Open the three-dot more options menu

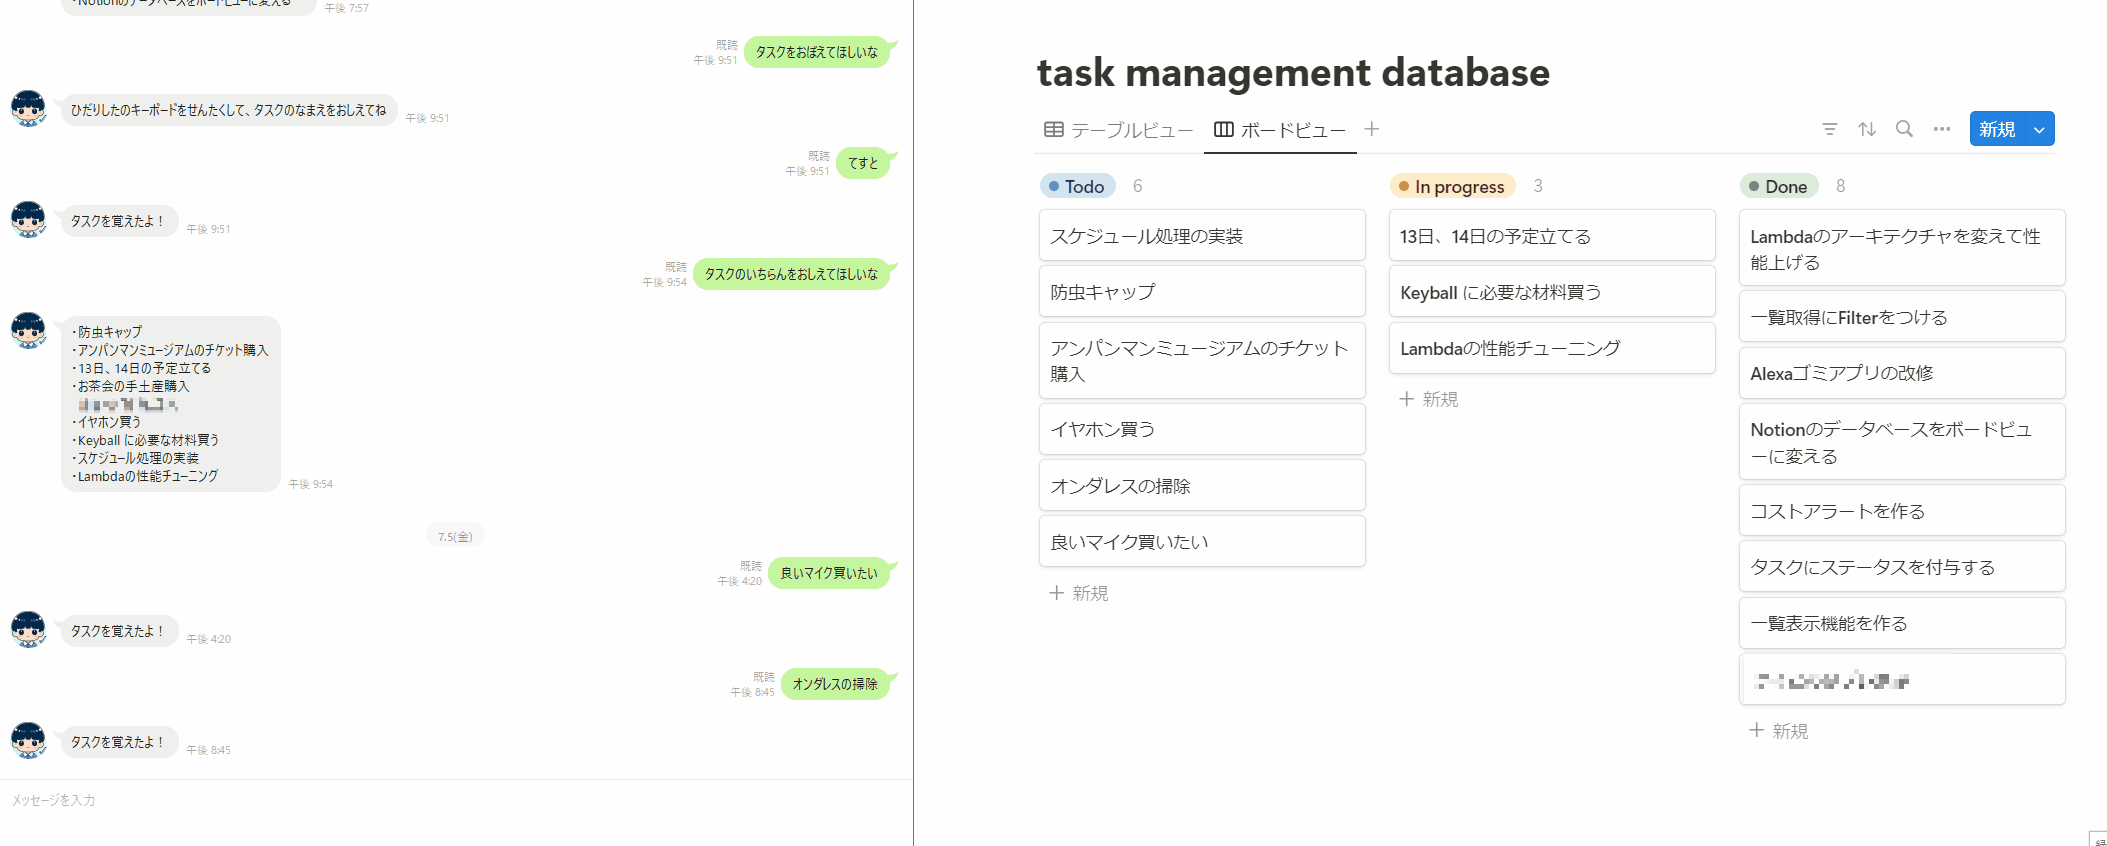pos(1942,129)
